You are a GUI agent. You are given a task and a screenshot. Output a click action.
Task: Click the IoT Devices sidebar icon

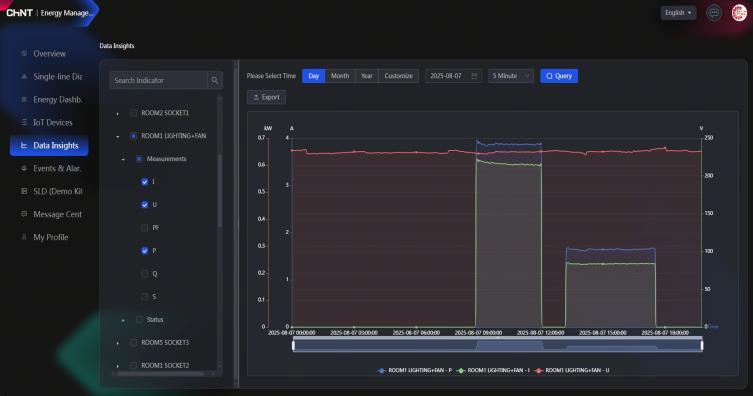tap(24, 122)
